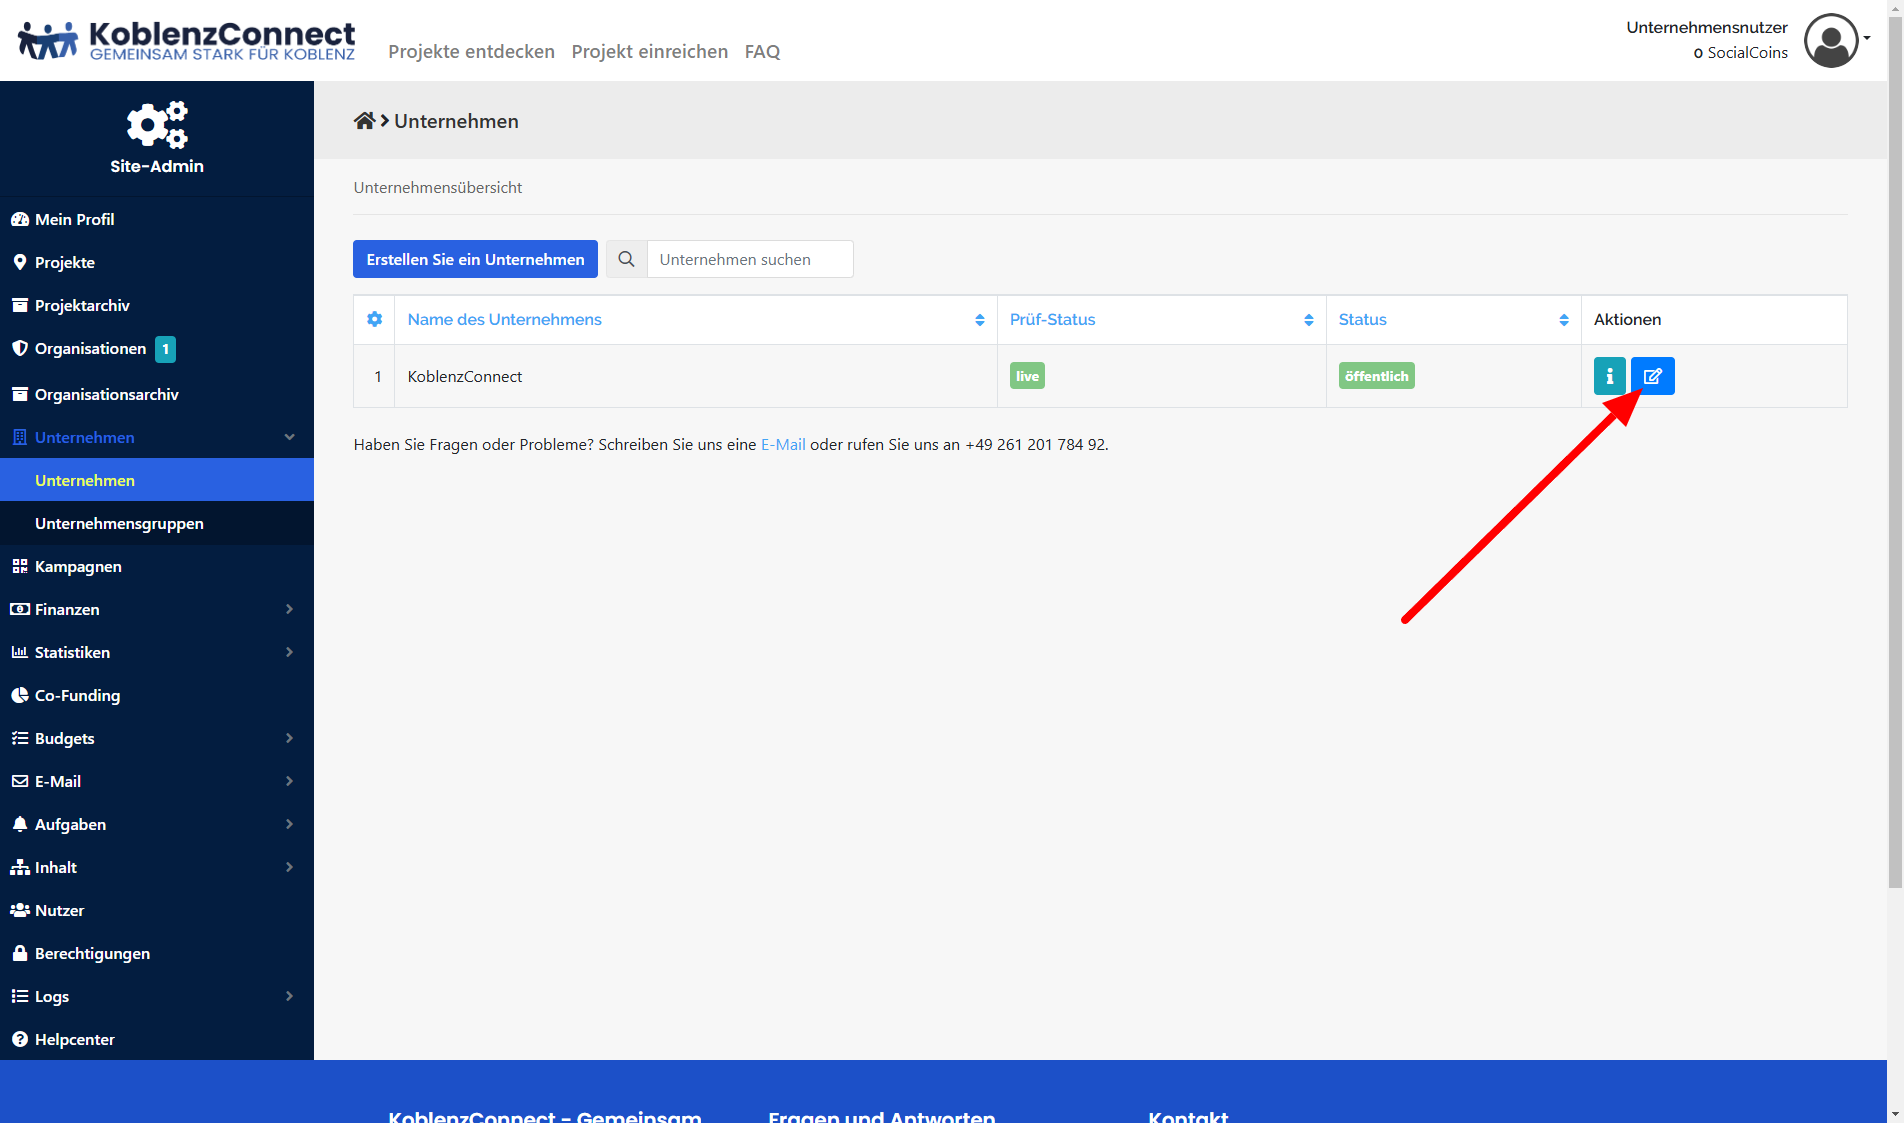Image resolution: width=1904 pixels, height=1123 pixels.
Task: Click the E-Mail contact link
Action: coord(783,444)
